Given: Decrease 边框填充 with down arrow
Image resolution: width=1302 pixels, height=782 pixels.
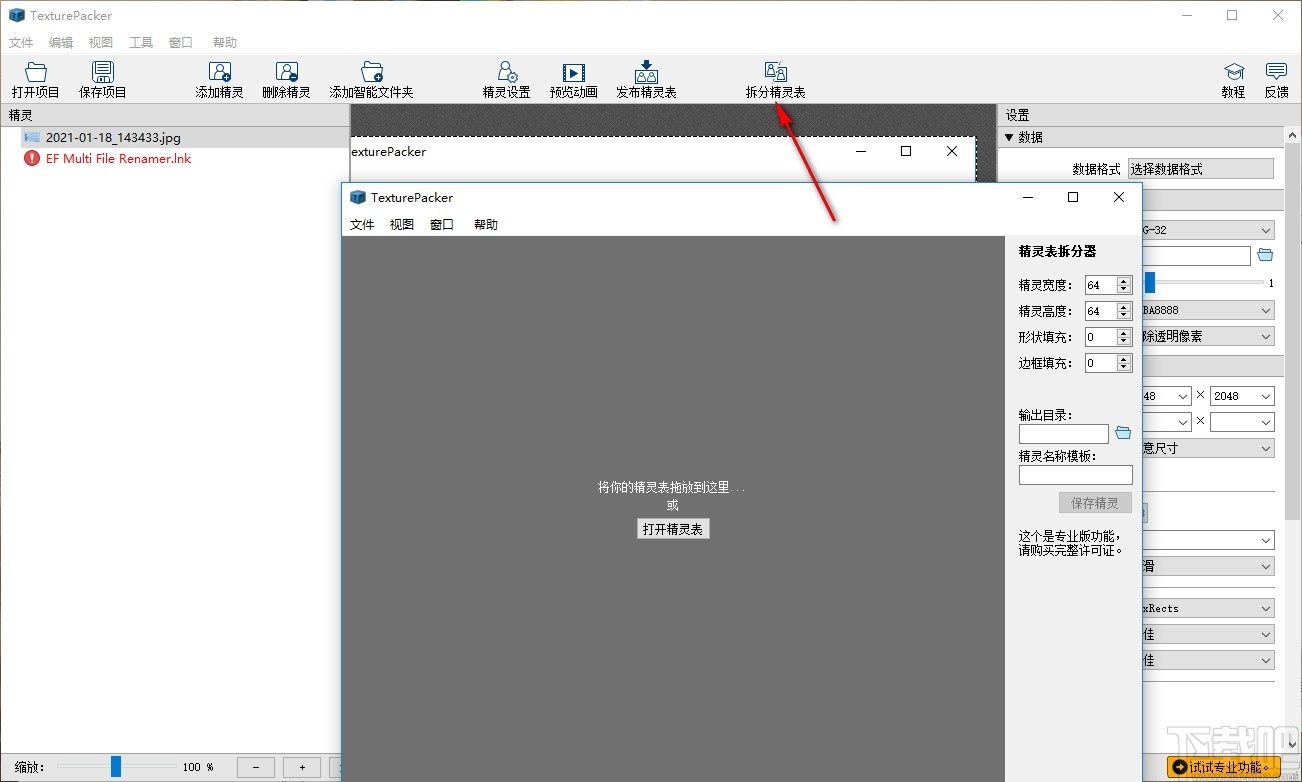Looking at the screenshot, I should 1125,368.
